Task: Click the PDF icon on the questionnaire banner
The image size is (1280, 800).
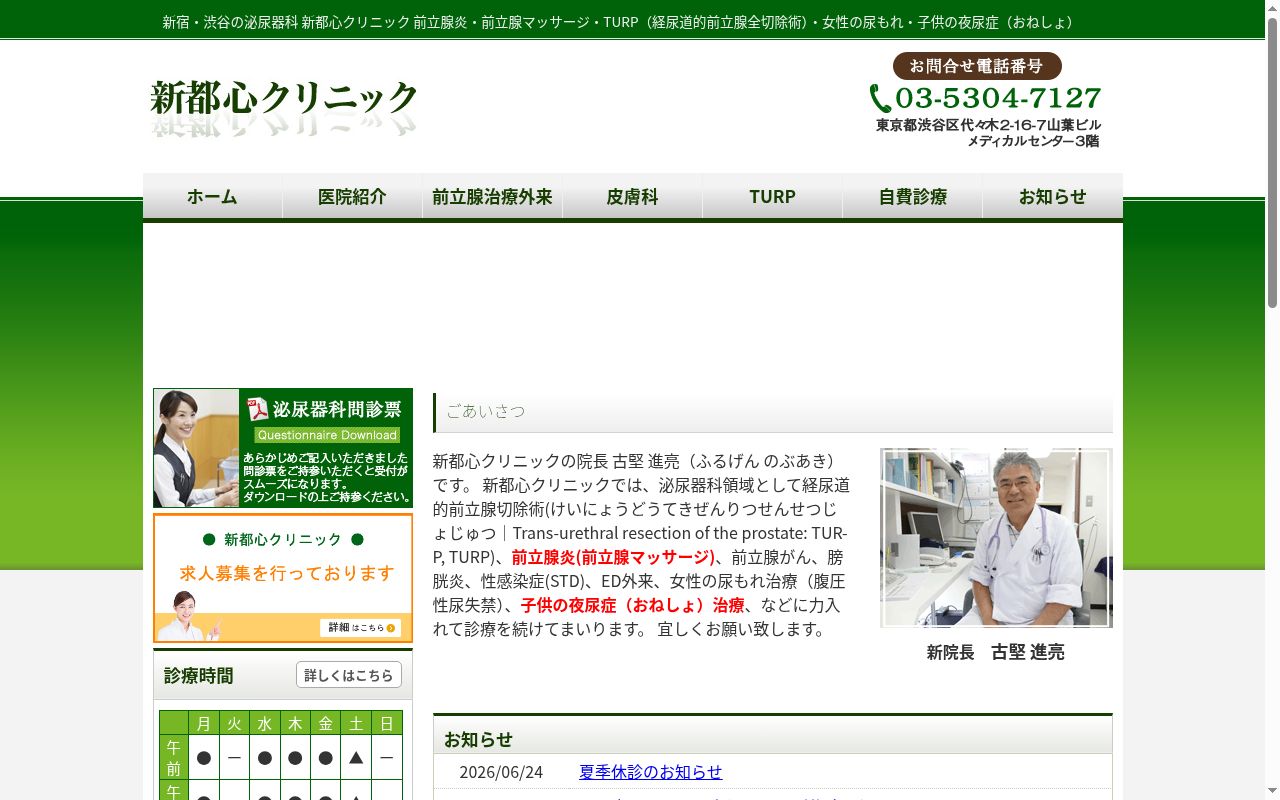Action: pos(258,409)
